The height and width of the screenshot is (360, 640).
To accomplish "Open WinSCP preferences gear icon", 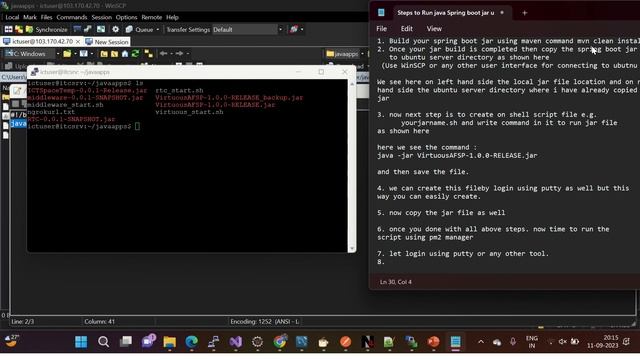I will point(116,29).
